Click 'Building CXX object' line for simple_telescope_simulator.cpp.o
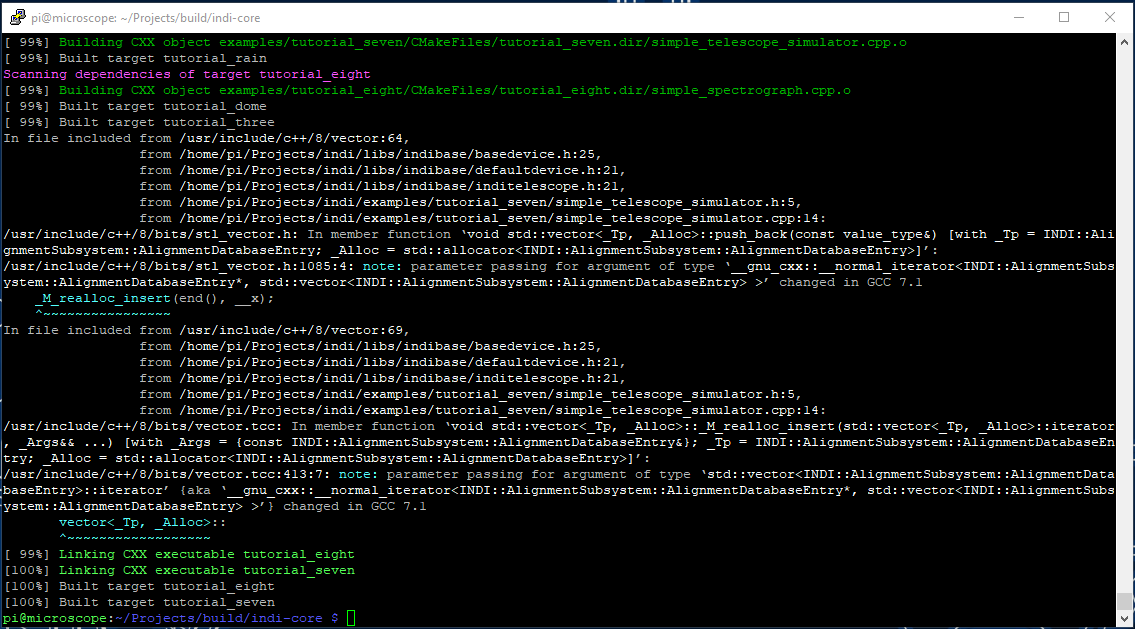The width and height of the screenshot is (1135, 629). point(455,42)
